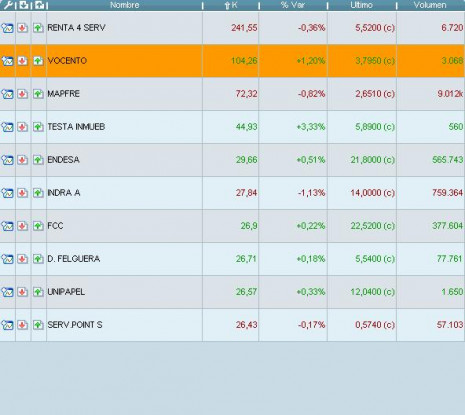The image size is (465, 415).
Task: Click the 12,0400 (c) last price
Action: click(x=373, y=292)
